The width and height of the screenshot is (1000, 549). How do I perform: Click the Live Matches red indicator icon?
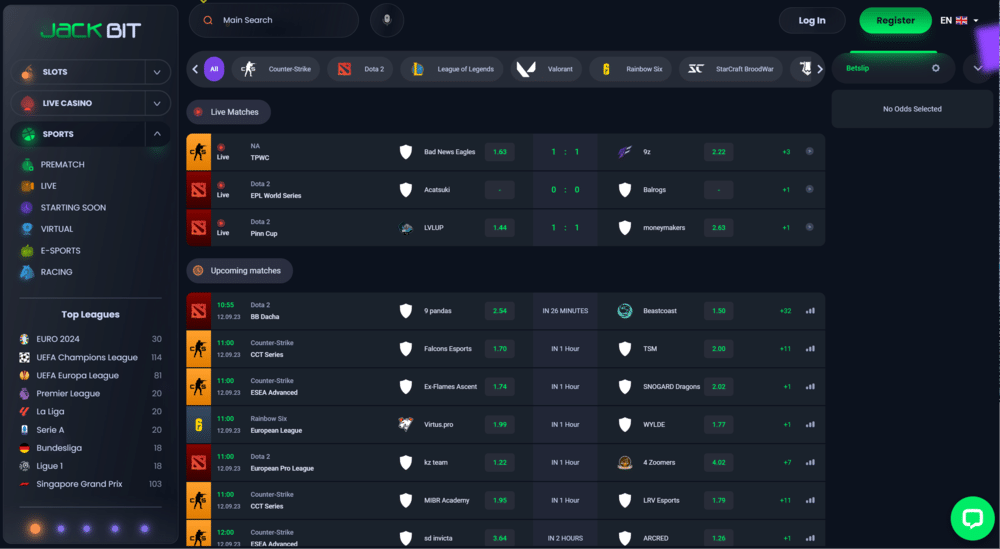[198, 112]
